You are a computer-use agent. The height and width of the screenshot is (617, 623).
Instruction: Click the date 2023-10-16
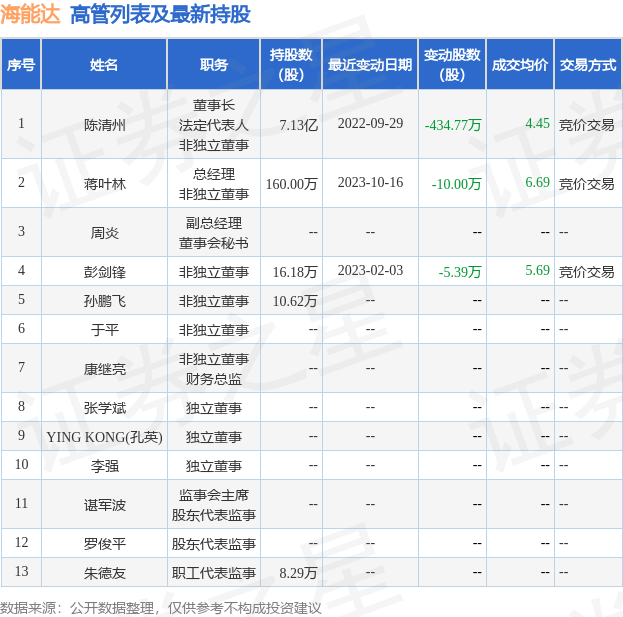tap(370, 182)
